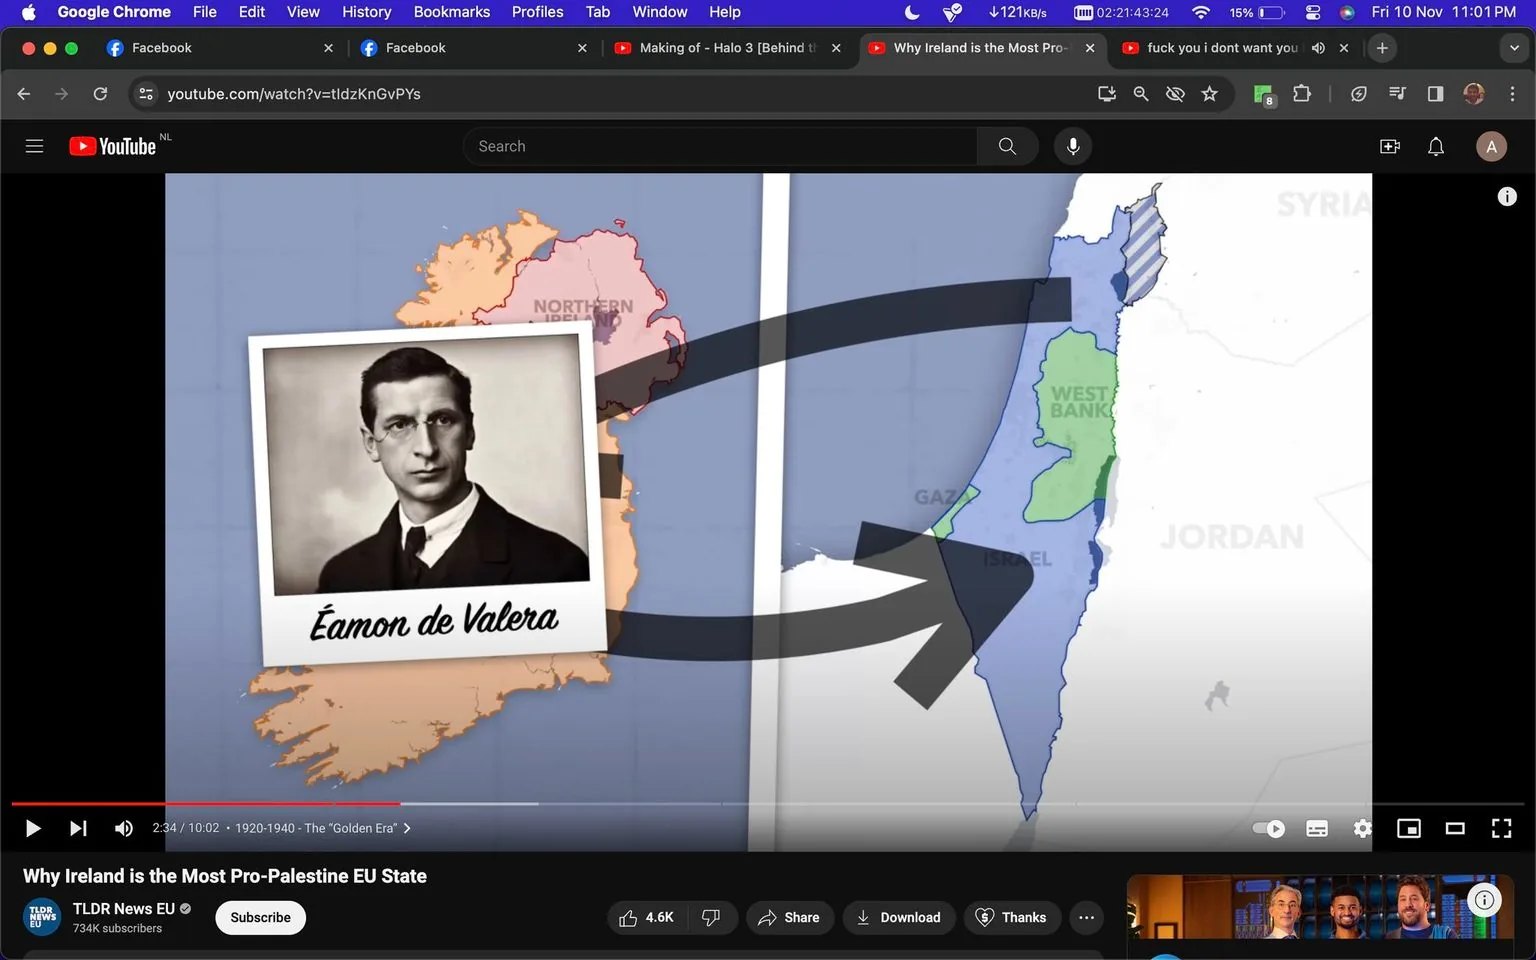Open YouTube notifications bell

coord(1435,145)
